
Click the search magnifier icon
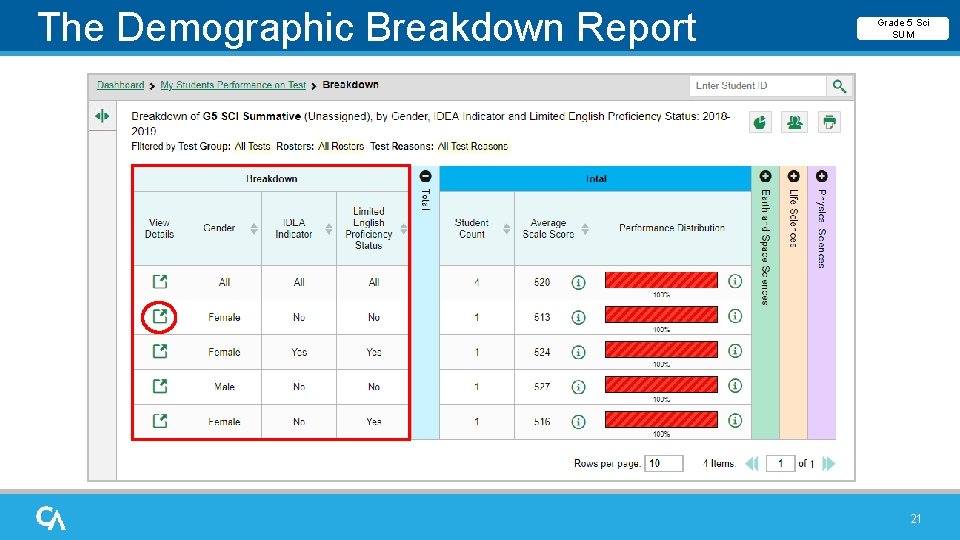click(x=839, y=86)
